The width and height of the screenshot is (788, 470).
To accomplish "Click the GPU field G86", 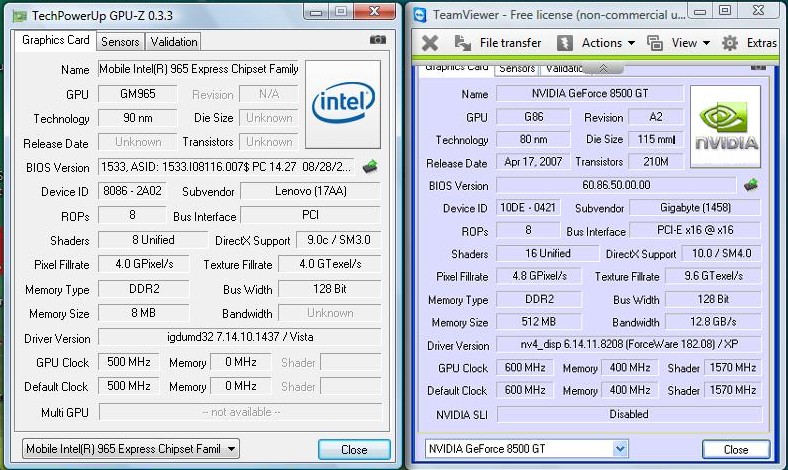I will pyautogui.click(x=533, y=117).
